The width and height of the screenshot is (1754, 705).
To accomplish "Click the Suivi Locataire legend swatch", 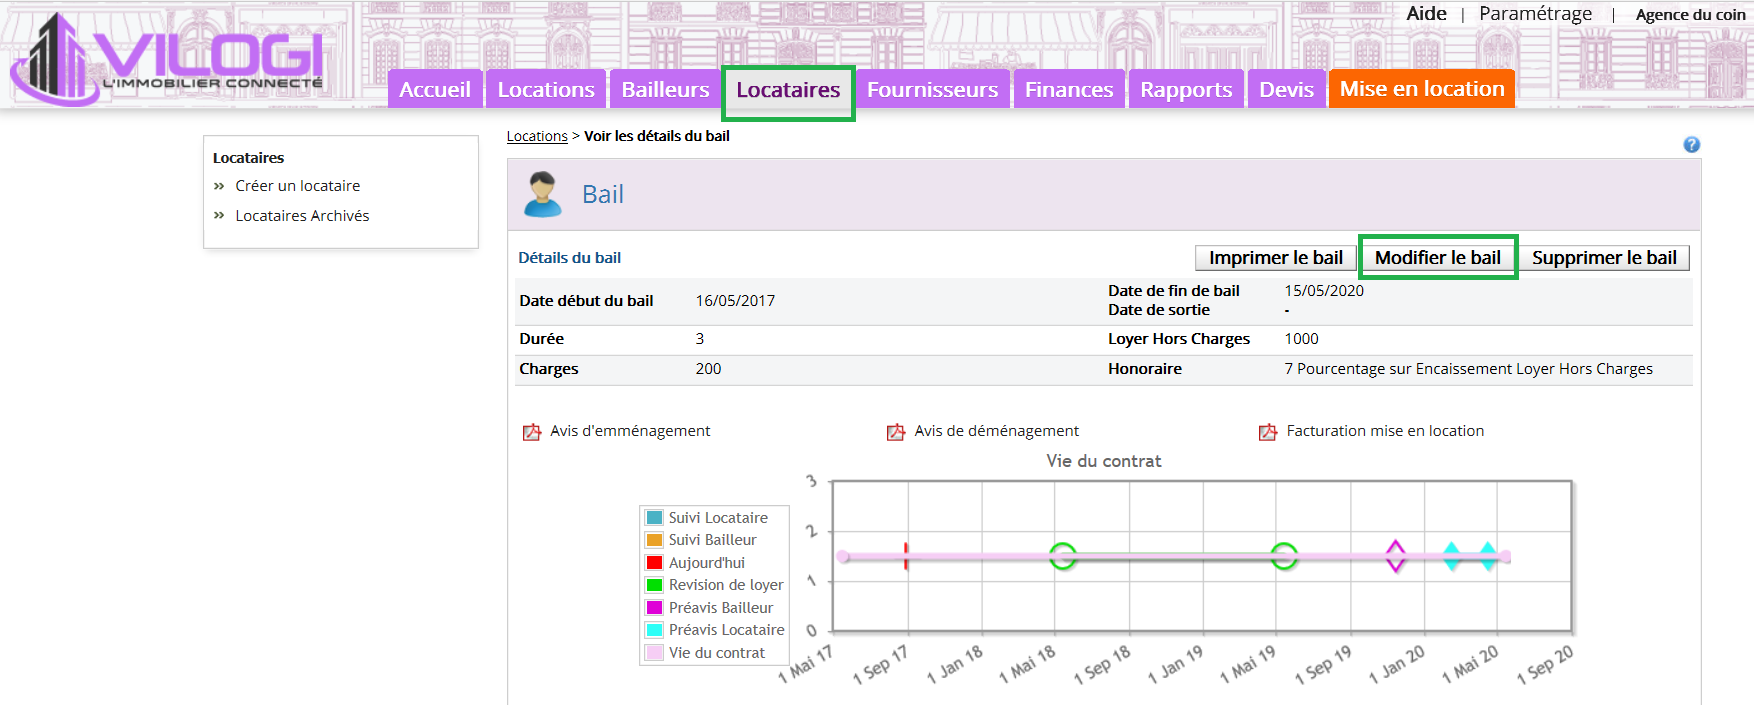I will 654,518.
